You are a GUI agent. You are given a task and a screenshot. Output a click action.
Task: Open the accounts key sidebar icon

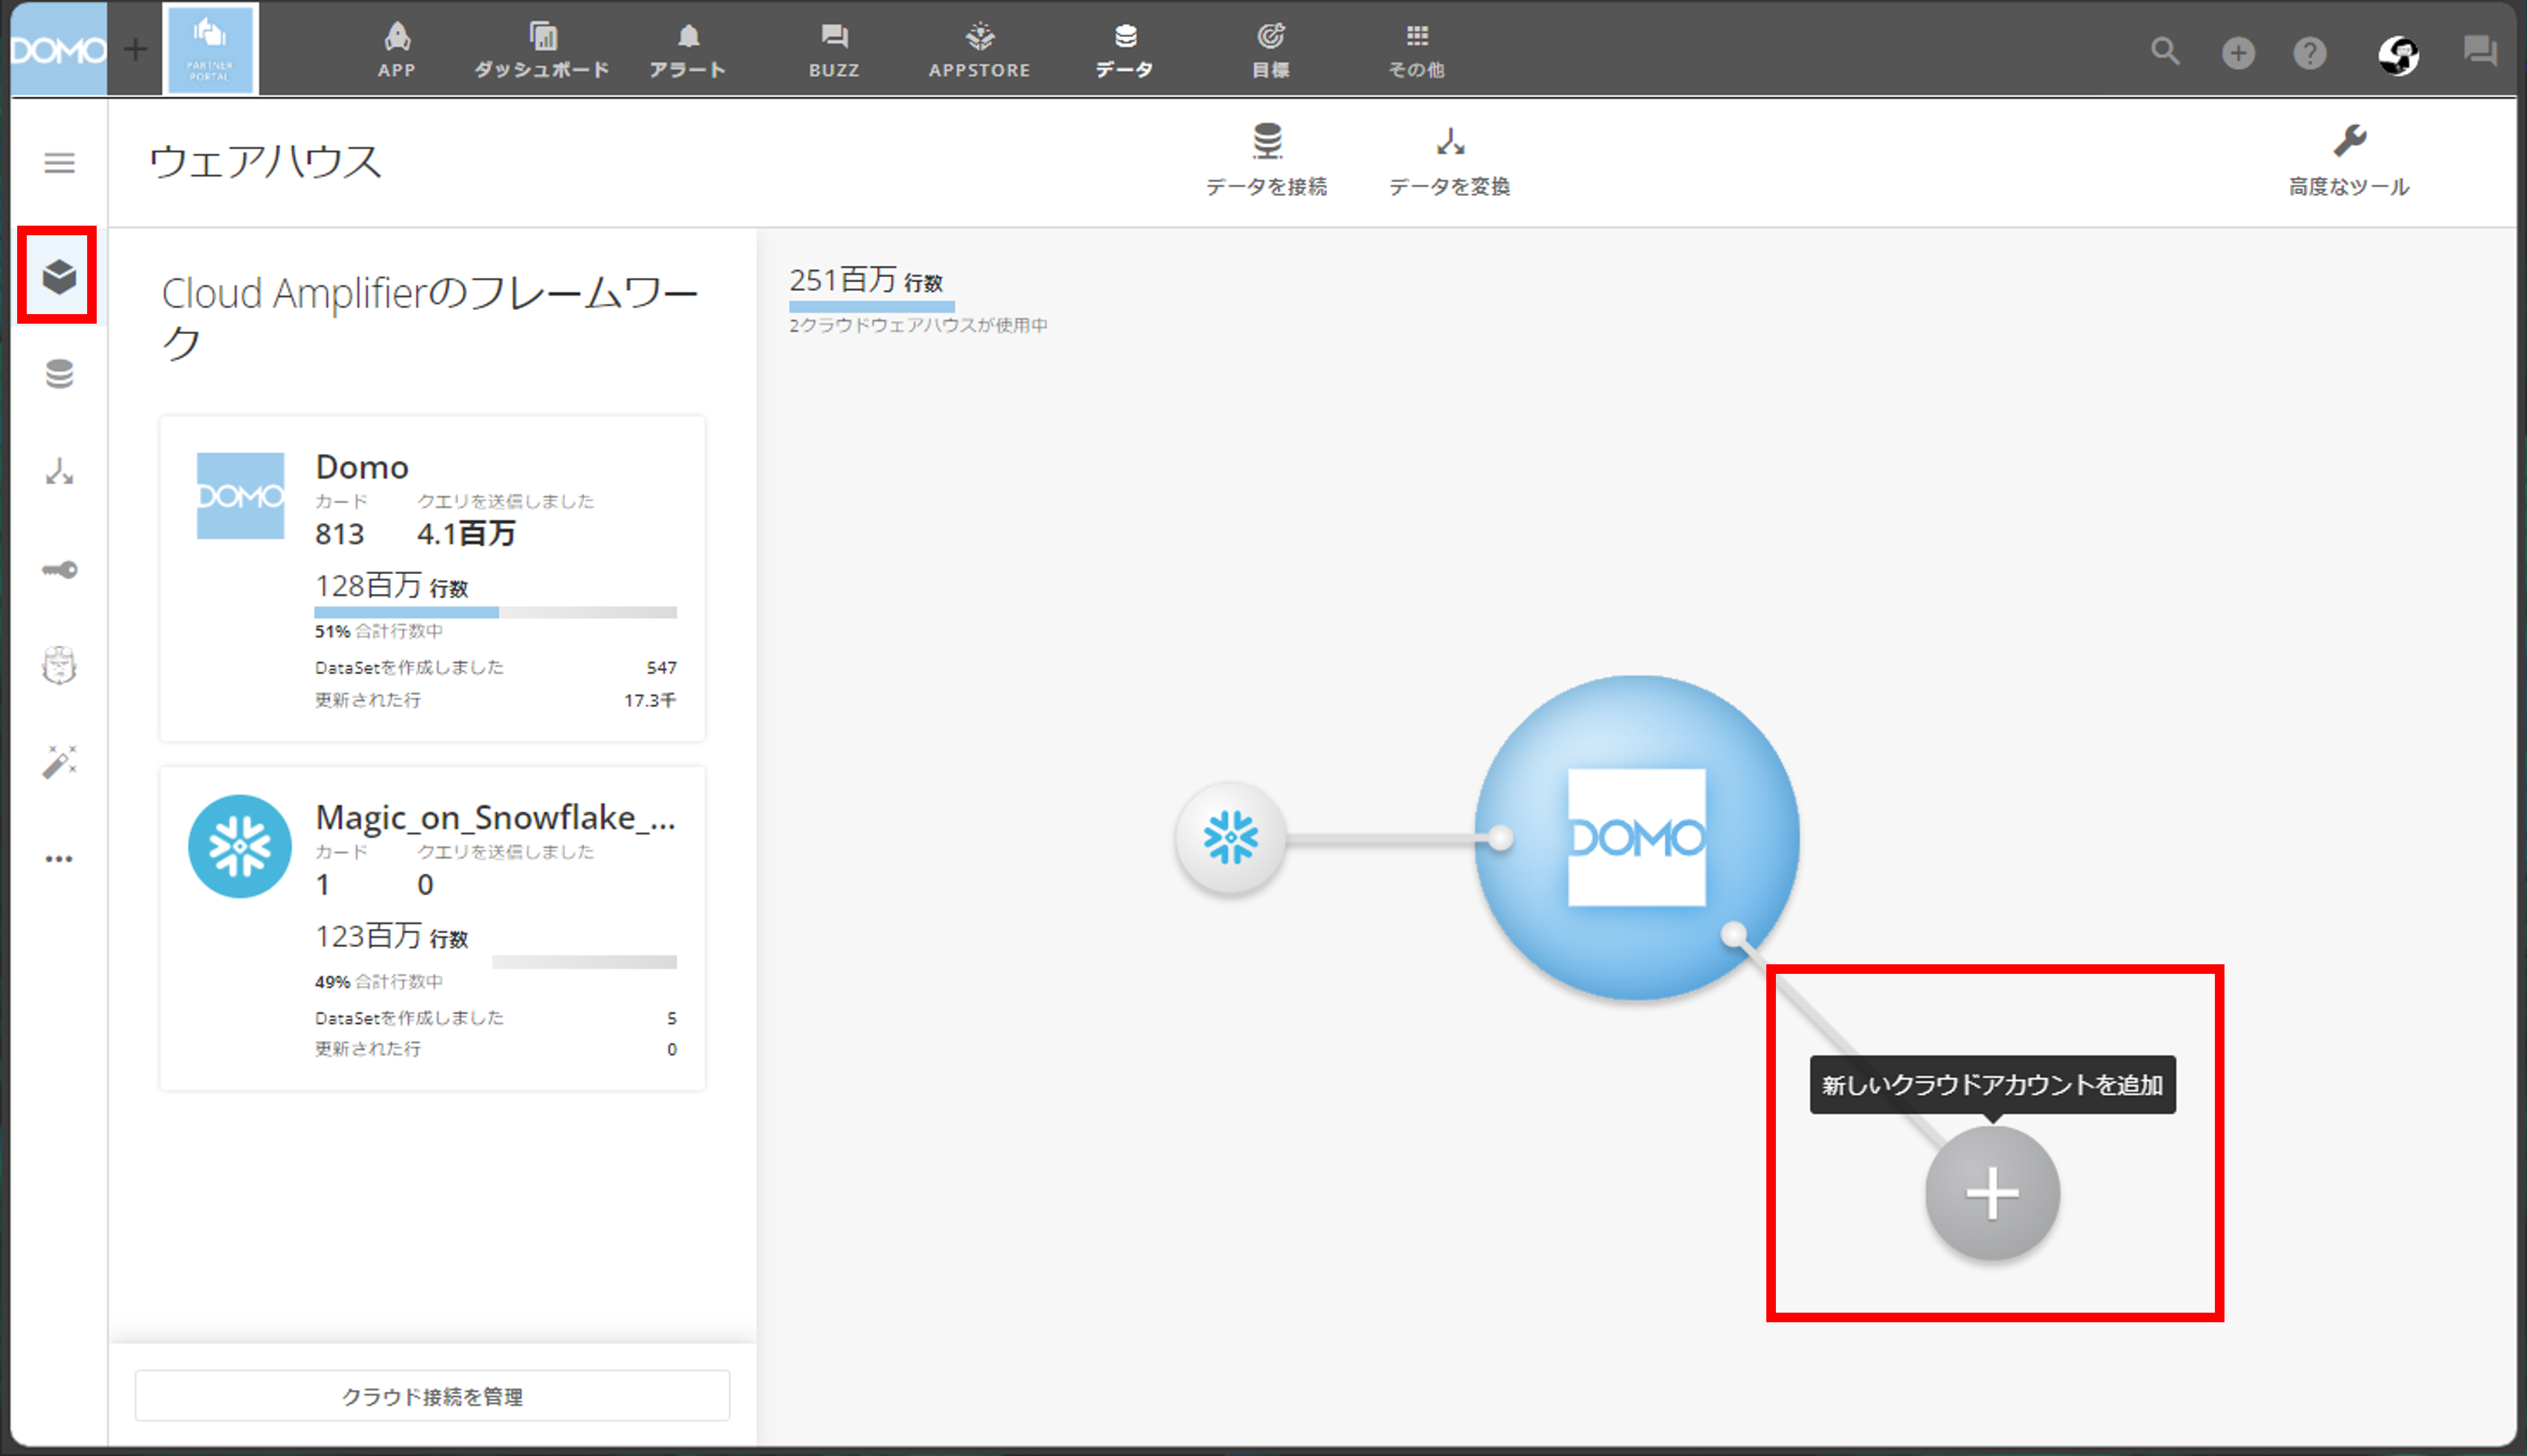(59, 569)
